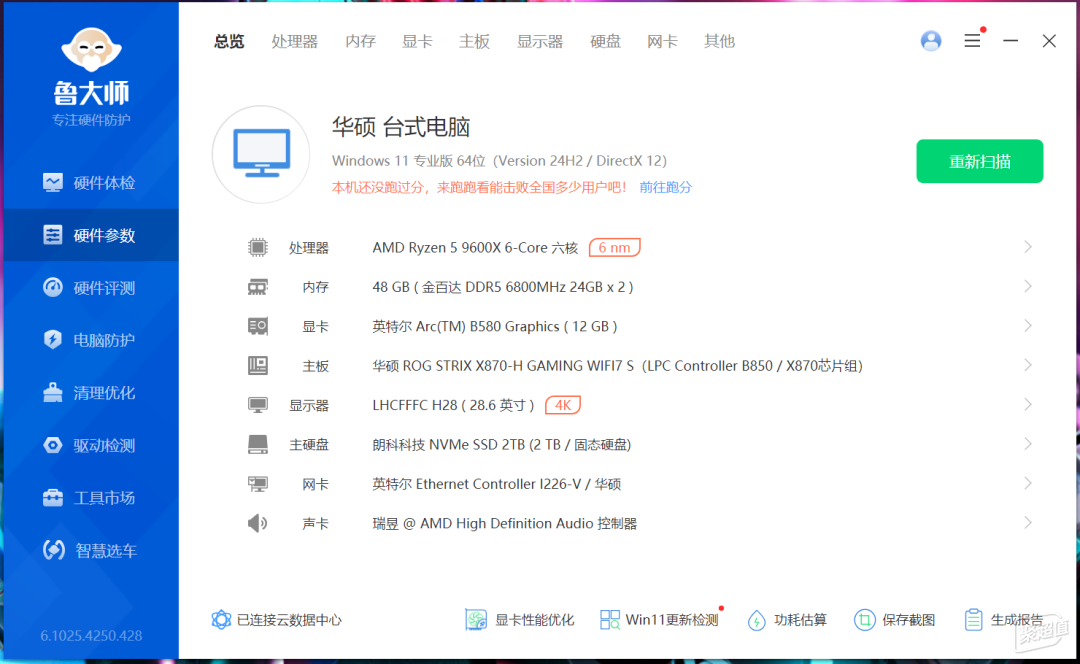Open the 功耗估算 power estimate icon
Image resolution: width=1080 pixels, height=664 pixels.
click(x=756, y=620)
